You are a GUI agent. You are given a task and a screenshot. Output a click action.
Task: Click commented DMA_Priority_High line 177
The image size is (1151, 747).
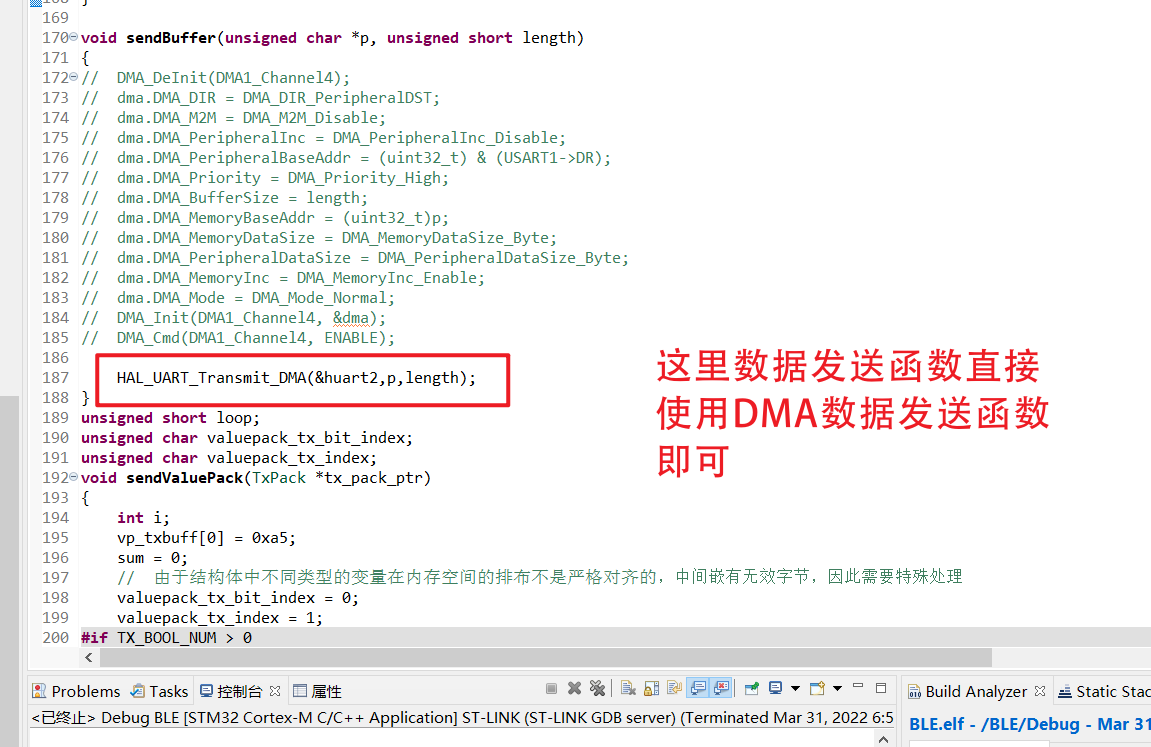[265, 178]
